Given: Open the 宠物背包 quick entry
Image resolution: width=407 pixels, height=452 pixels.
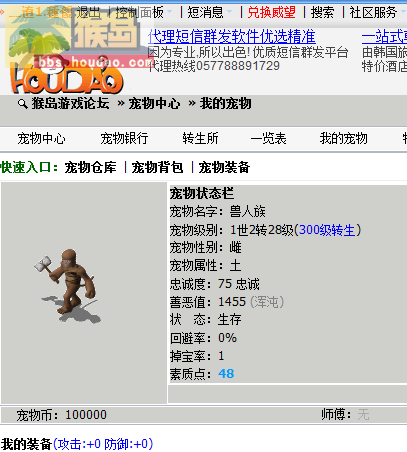Looking at the screenshot, I should point(158,167).
